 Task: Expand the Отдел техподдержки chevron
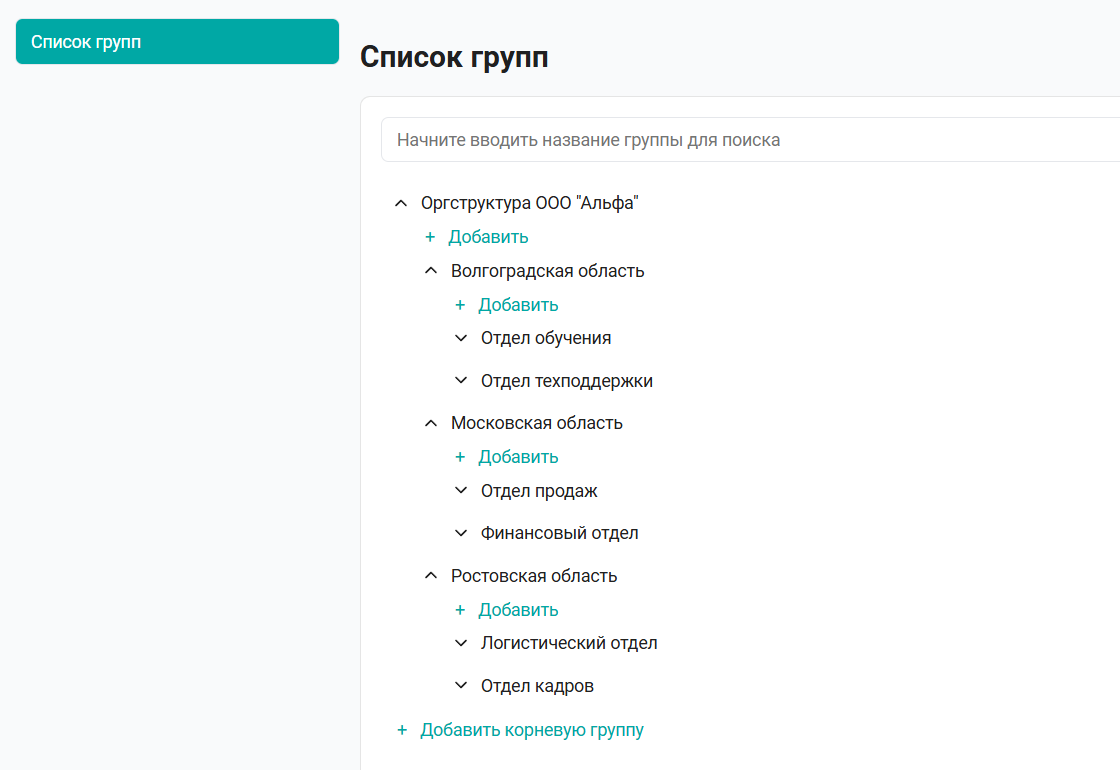(x=461, y=381)
